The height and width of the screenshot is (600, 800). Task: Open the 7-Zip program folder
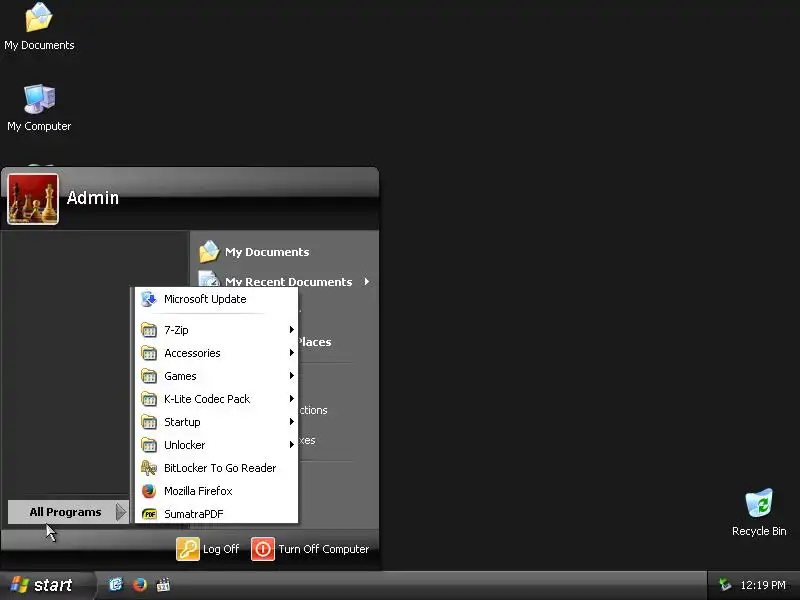216,330
